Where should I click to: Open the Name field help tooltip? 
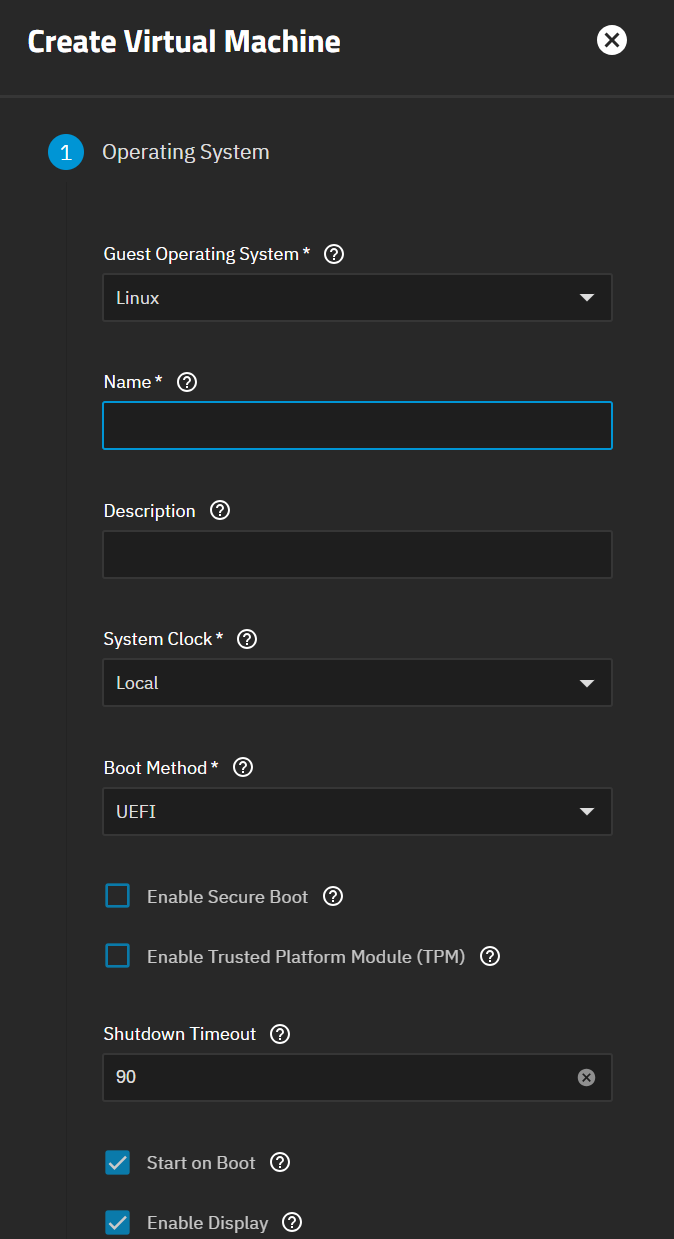(187, 382)
